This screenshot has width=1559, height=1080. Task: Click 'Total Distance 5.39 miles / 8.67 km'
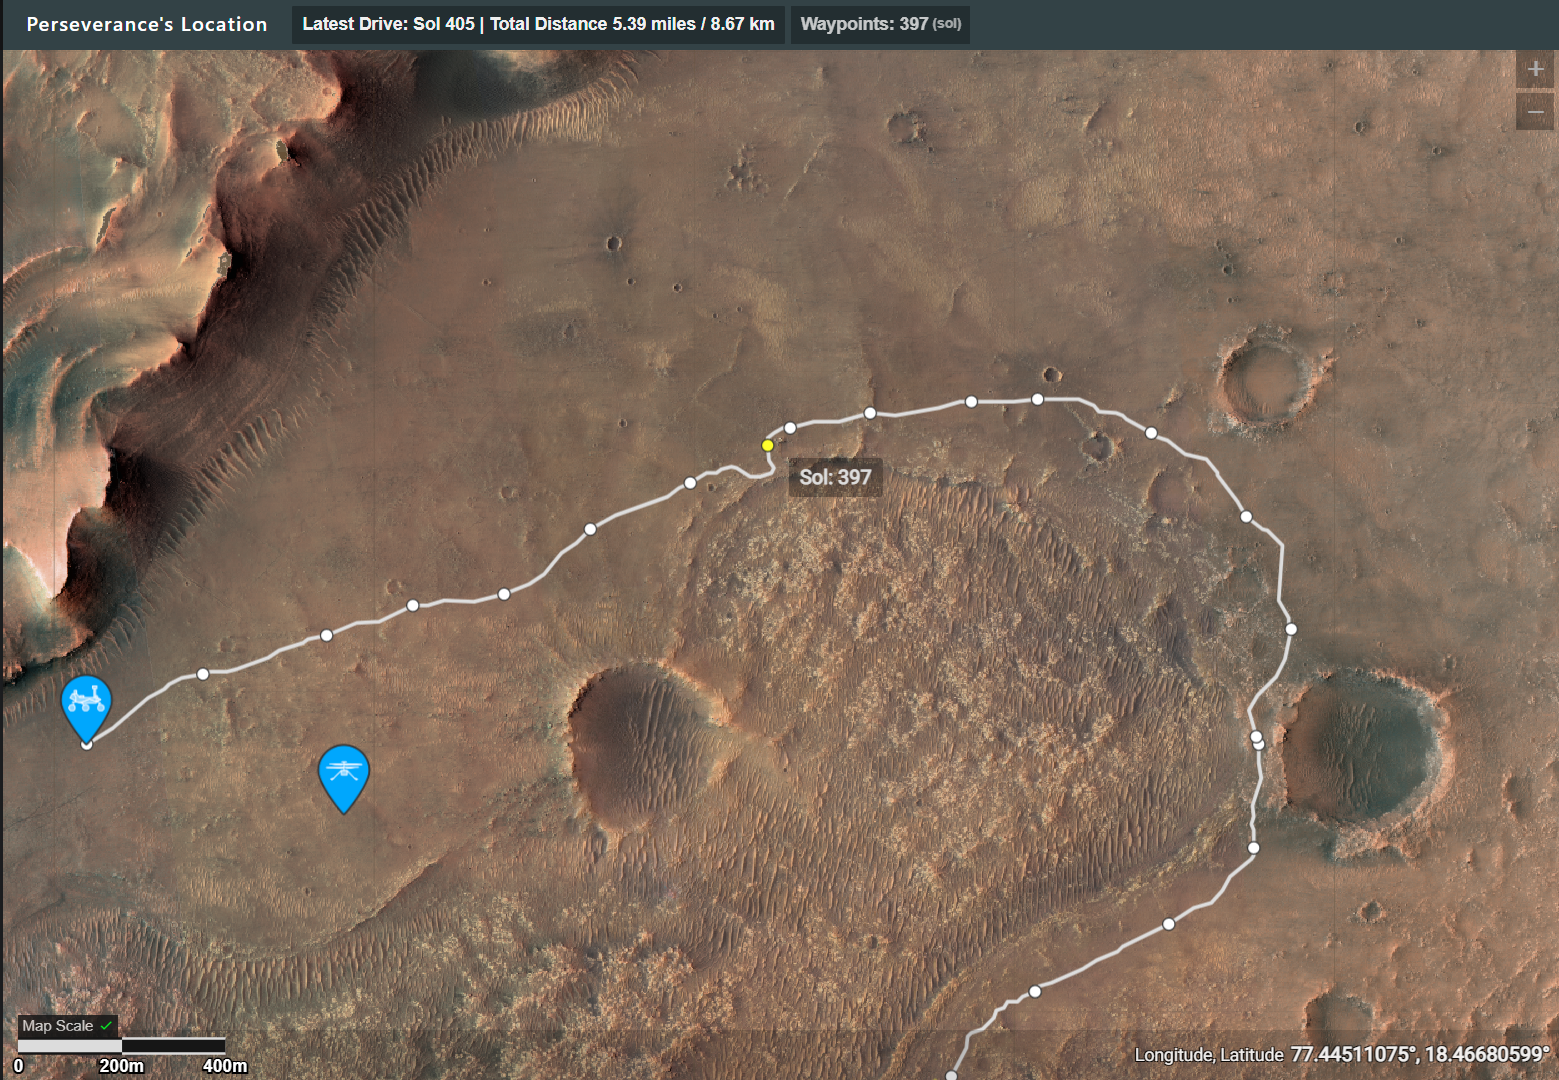pos(632,24)
